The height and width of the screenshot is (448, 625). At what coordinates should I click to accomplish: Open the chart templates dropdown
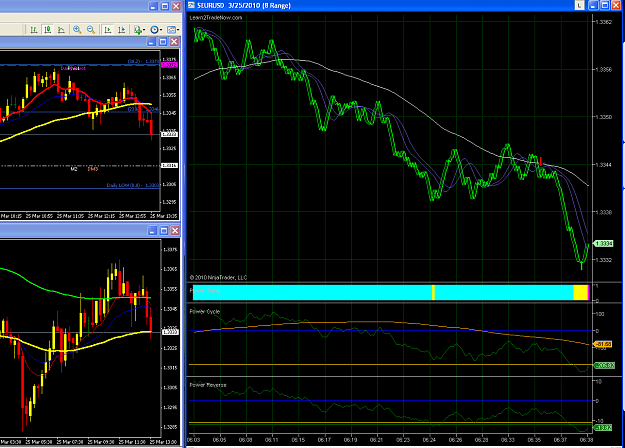click(173, 30)
